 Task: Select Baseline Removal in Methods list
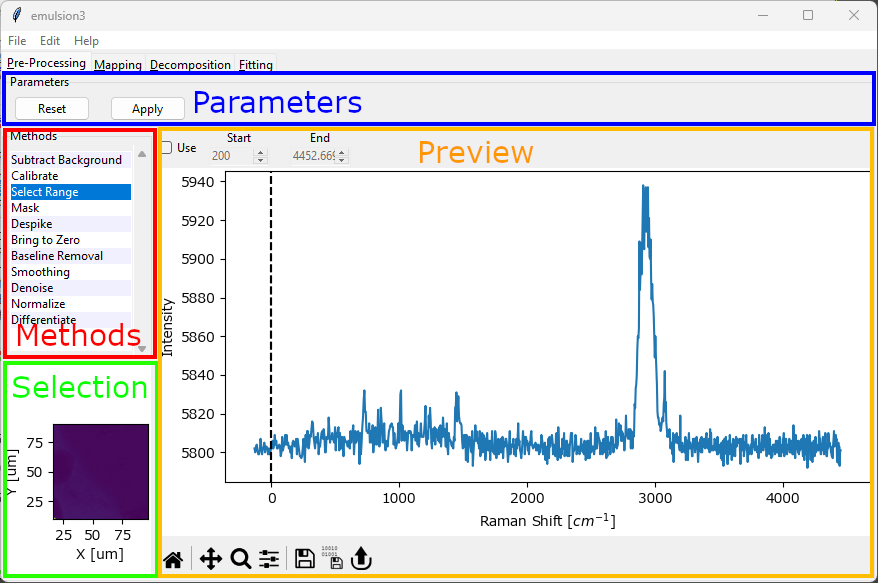coord(57,256)
